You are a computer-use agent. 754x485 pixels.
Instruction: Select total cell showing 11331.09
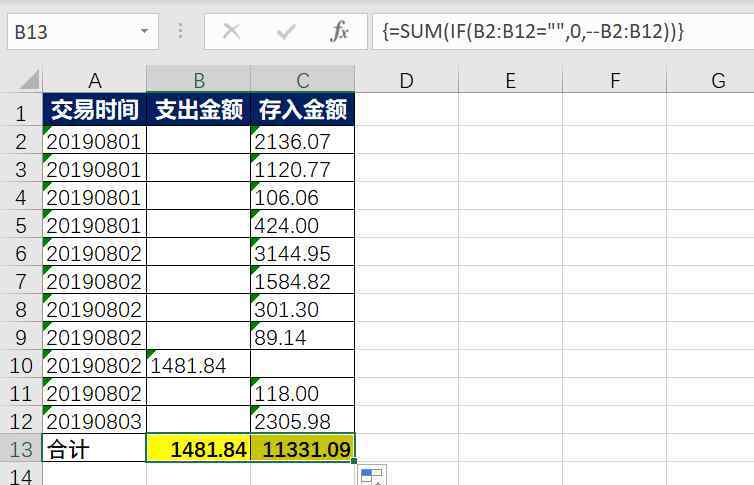point(303,449)
